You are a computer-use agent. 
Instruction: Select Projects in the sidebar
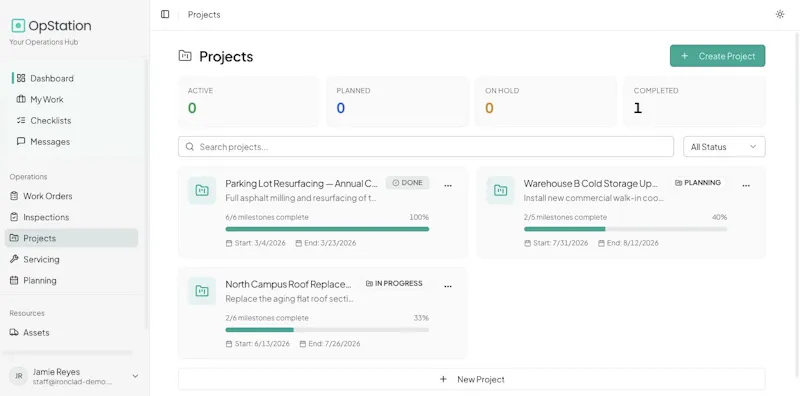(71, 238)
